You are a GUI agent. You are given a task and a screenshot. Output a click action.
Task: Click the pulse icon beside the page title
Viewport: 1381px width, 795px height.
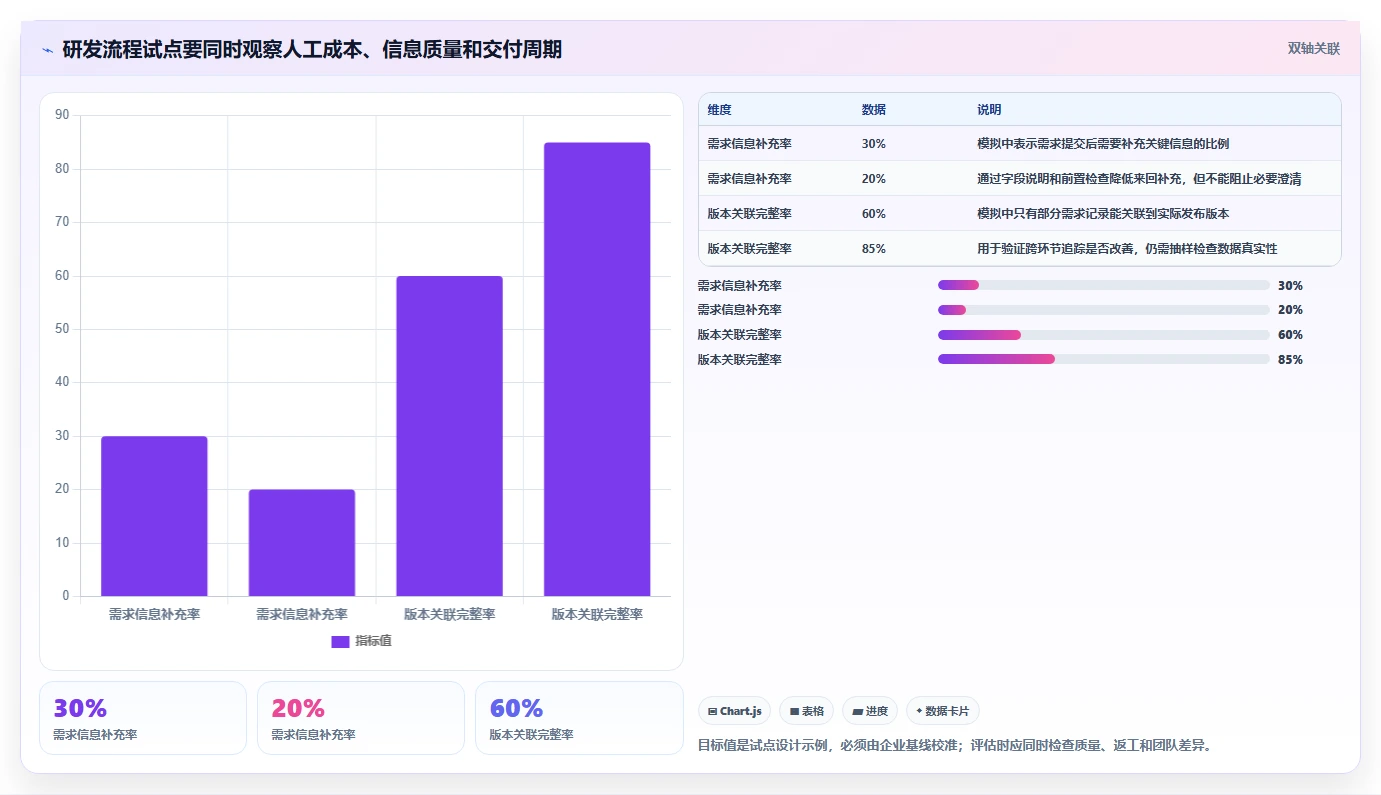coord(47,49)
